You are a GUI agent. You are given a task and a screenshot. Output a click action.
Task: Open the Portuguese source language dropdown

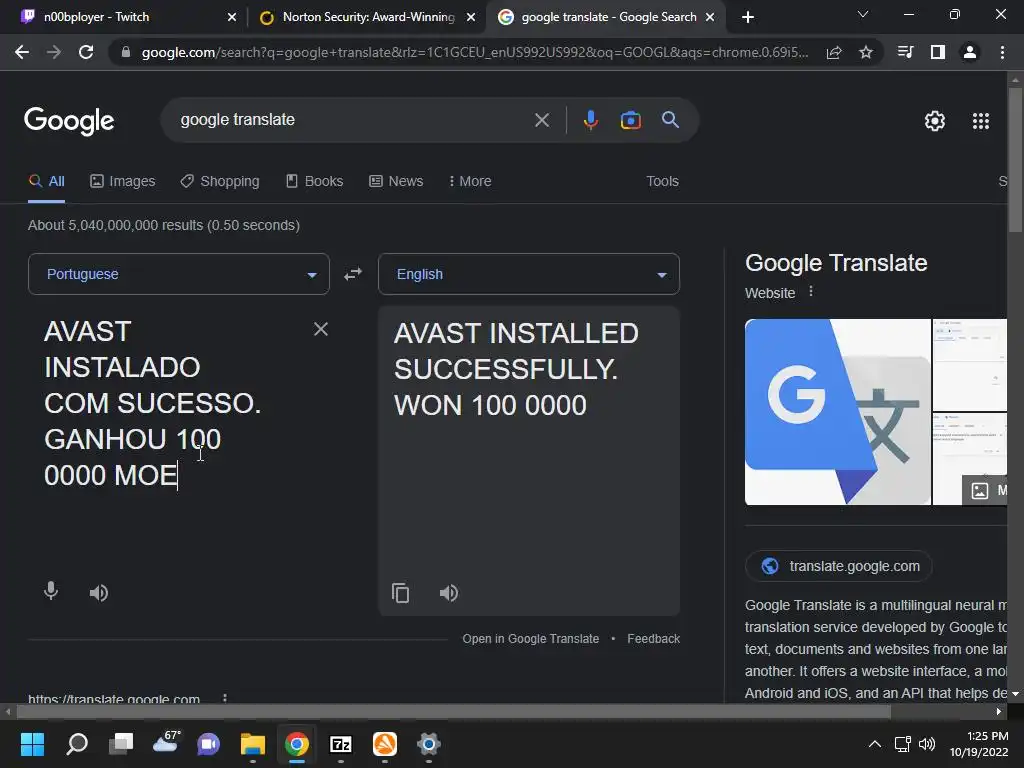pos(179,274)
